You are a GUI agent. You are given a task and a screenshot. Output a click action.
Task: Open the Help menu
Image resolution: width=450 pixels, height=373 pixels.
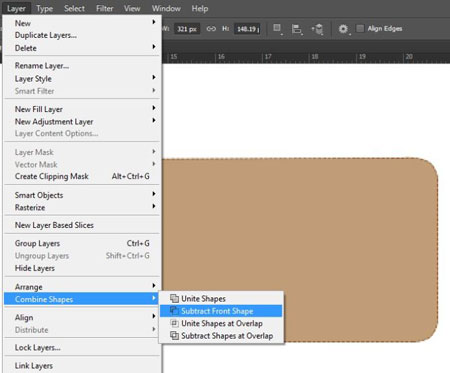coord(200,8)
